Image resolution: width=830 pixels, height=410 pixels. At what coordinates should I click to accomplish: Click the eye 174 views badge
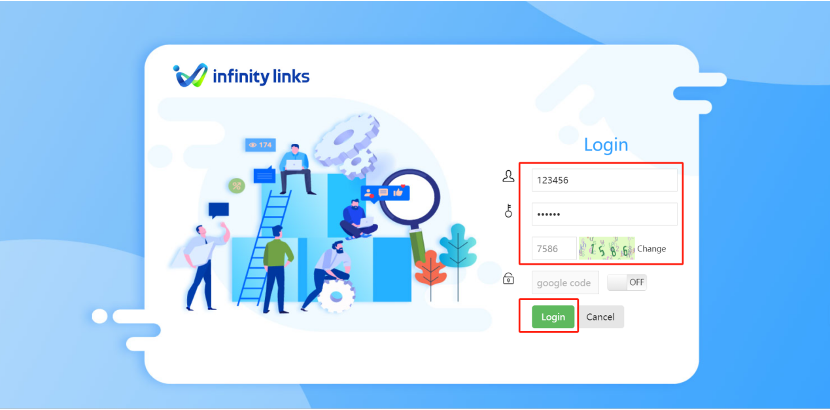click(260, 144)
